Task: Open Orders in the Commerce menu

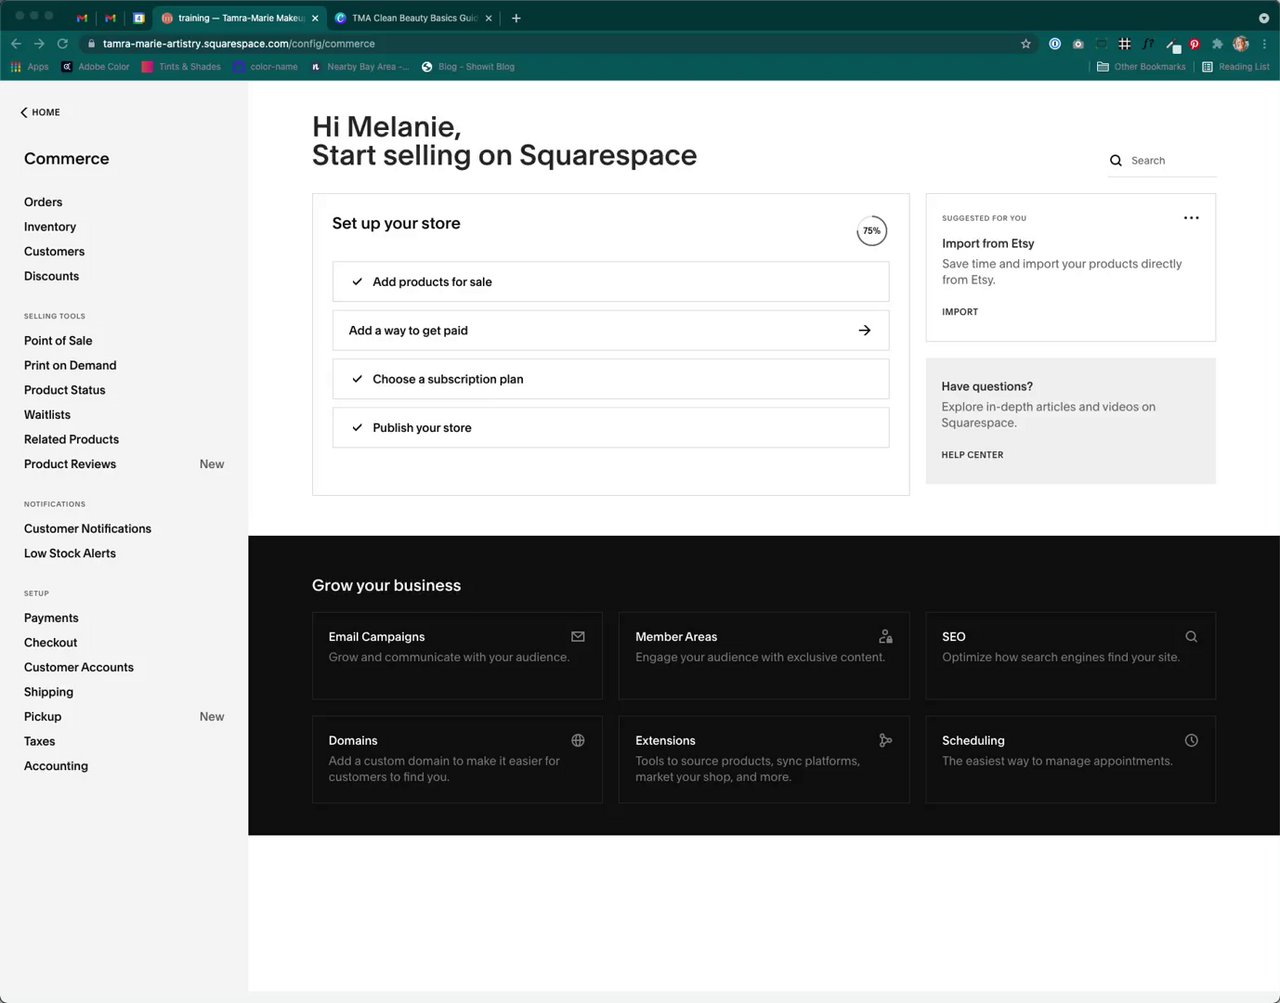Action: point(43,202)
